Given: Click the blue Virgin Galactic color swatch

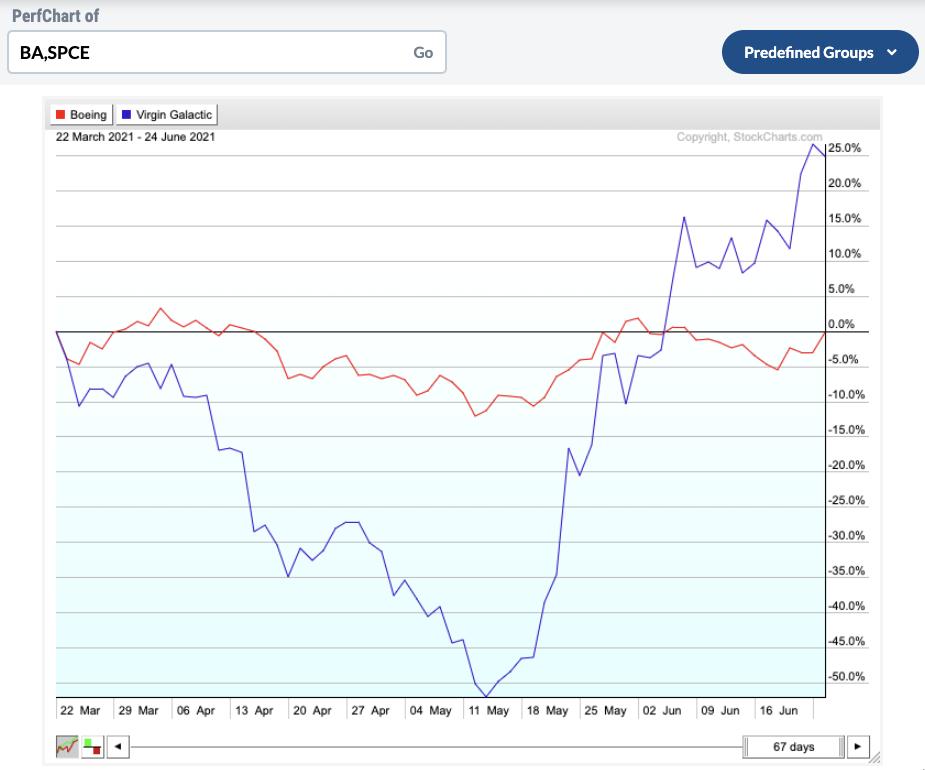Looking at the screenshot, I should tap(126, 115).
